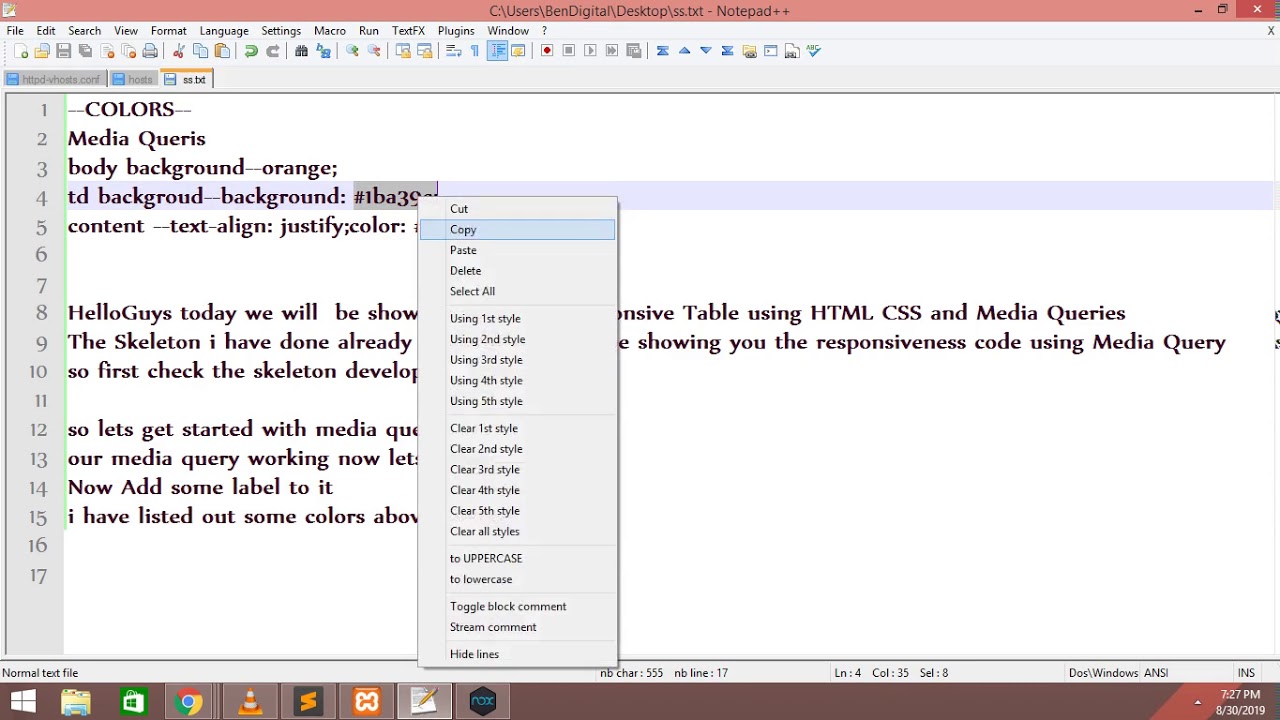Click the New file toolbar icon
The width and height of the screenshot is (1280, 720).
[x=21, y=51]
